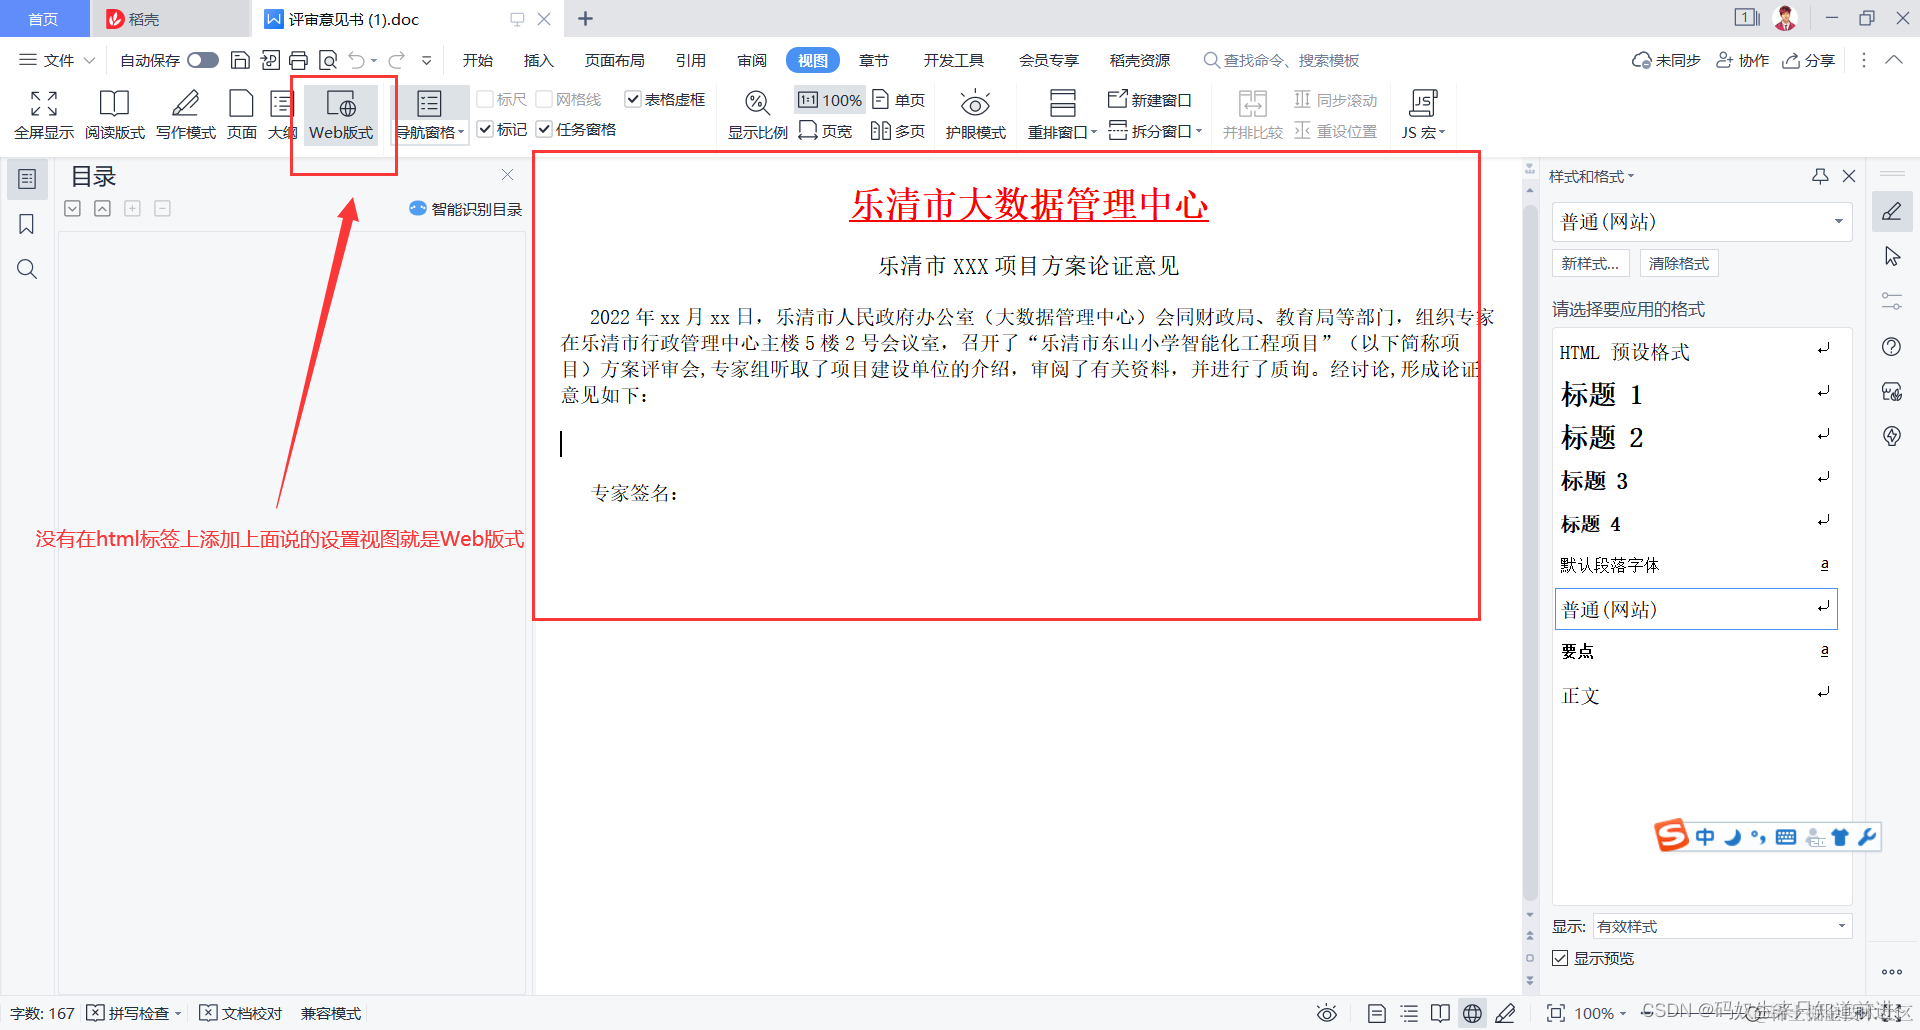Open the Insert ribbon tab
Viewport: 1920px width, 1030px height.
pos(538,60)
